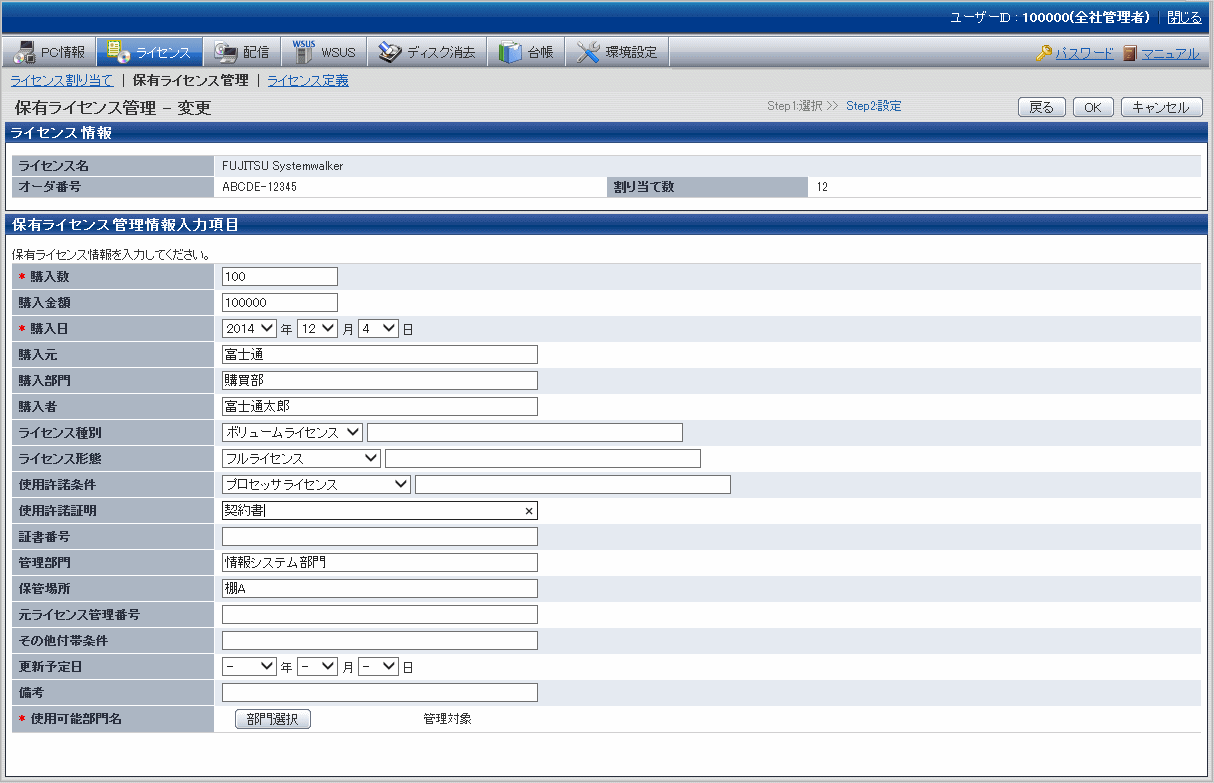Open the 台帳 tab
This screenshot has height=783, width=1214.
[x=526, y=52]
